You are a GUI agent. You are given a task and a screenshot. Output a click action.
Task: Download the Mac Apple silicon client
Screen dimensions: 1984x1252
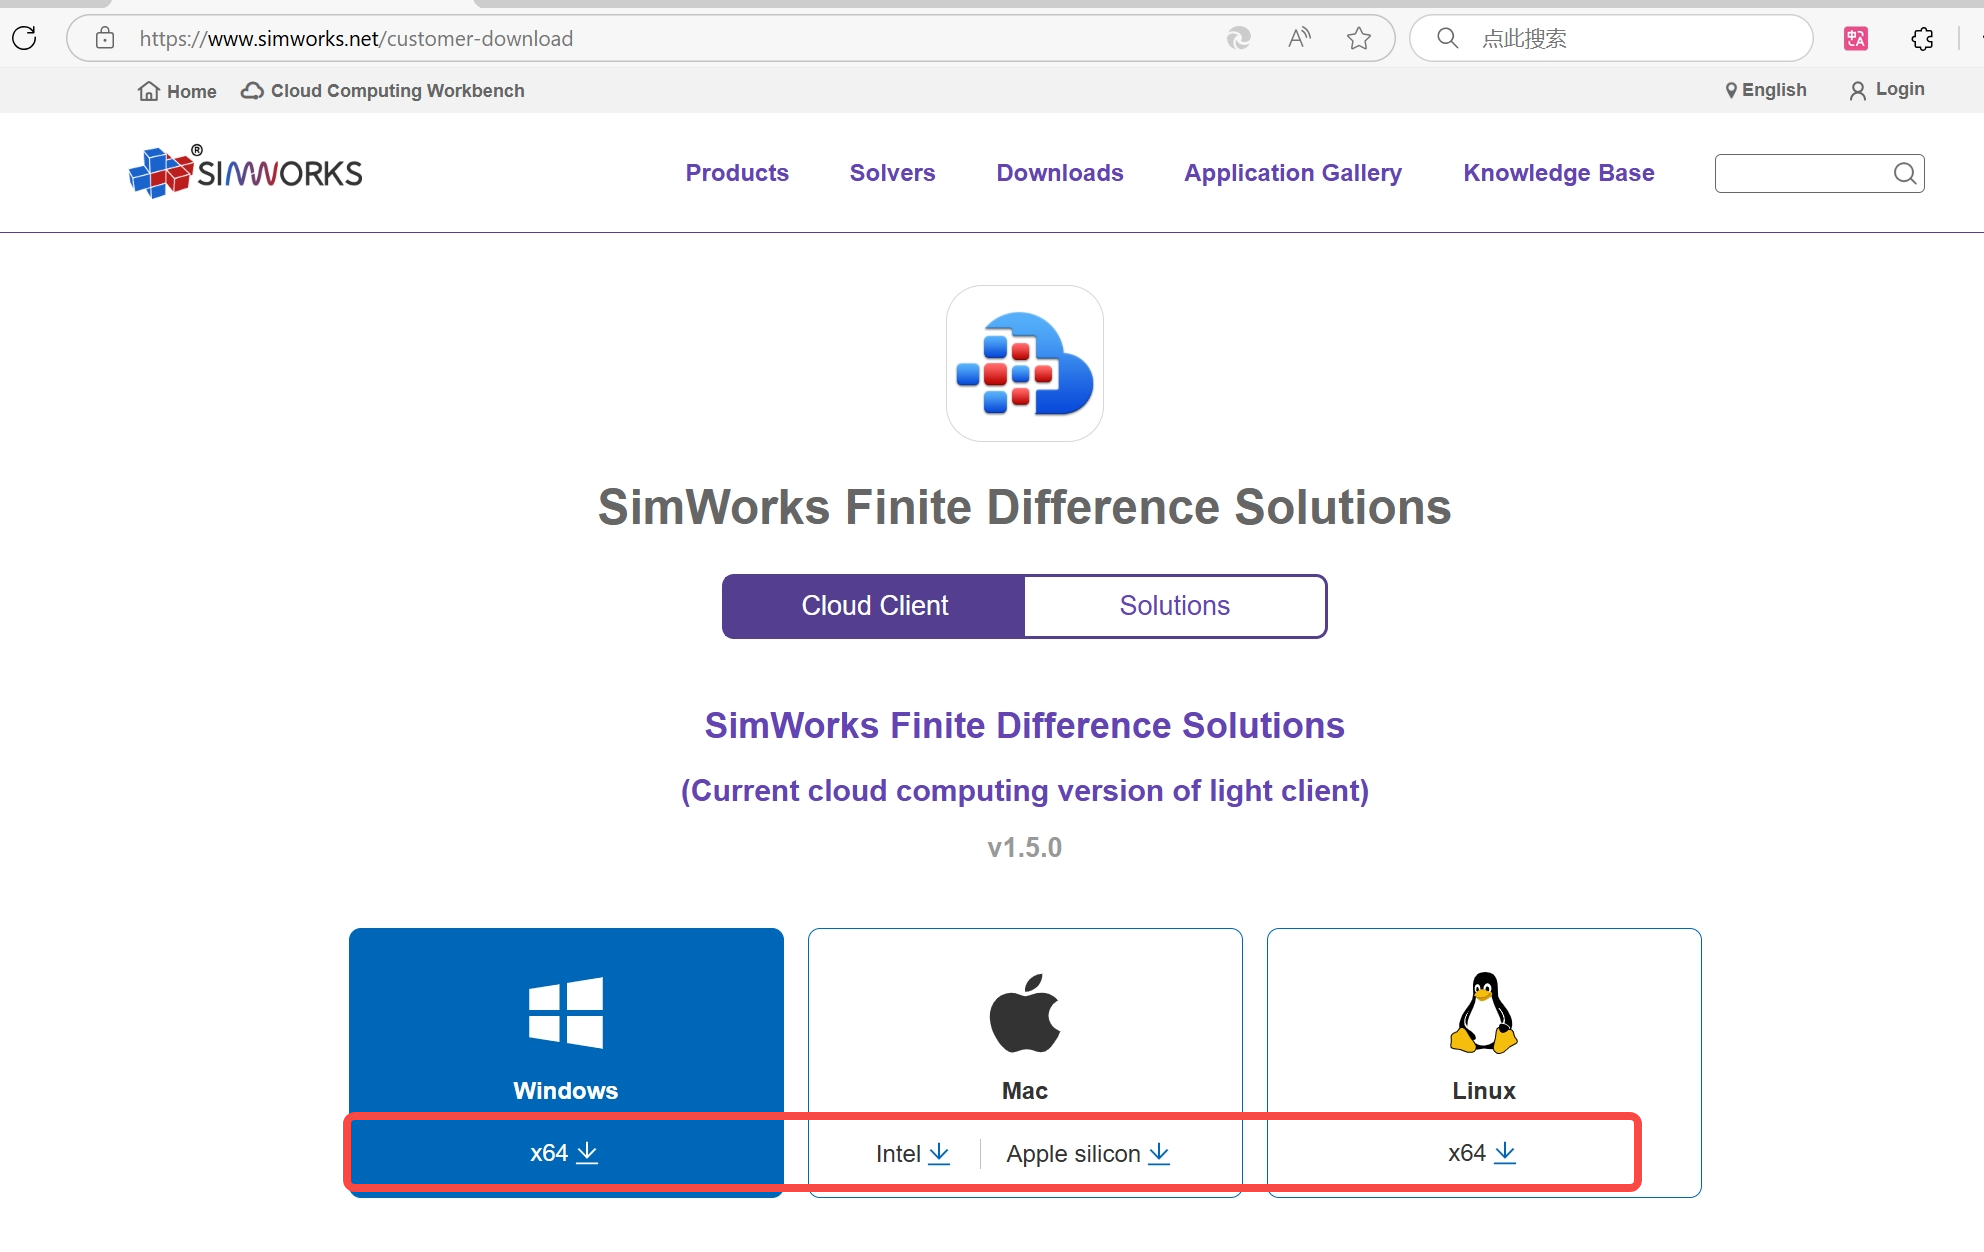(x=1088, y=1154)
